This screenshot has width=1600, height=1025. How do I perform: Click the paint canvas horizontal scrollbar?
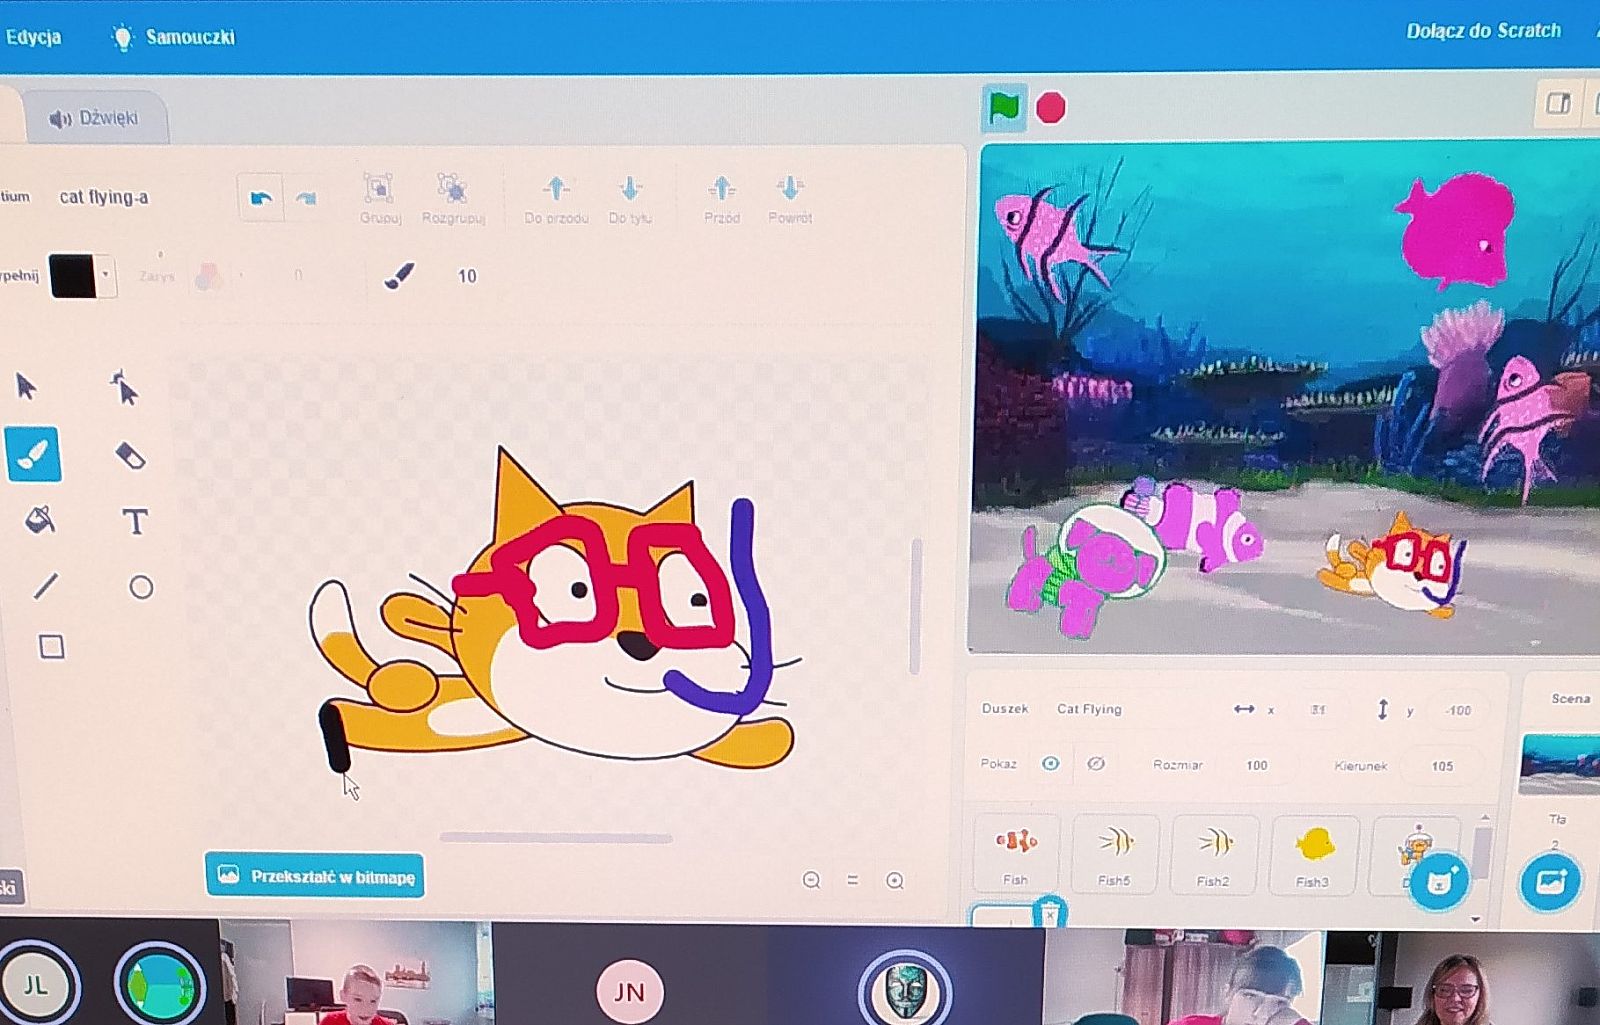click(556, 838)
